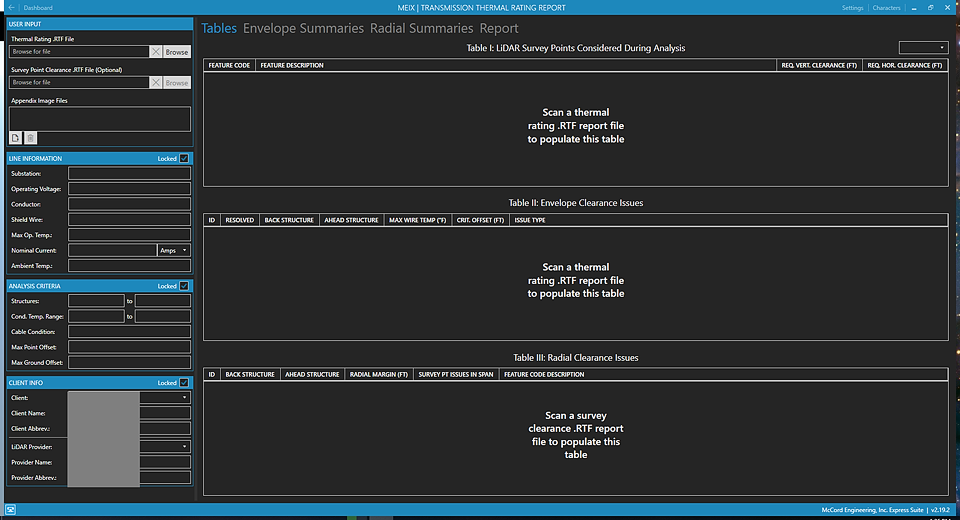Image resolution: width=960 pixels, height=520 pixels.
Task: Add a new appendix image file
Action: coord(16,138)
